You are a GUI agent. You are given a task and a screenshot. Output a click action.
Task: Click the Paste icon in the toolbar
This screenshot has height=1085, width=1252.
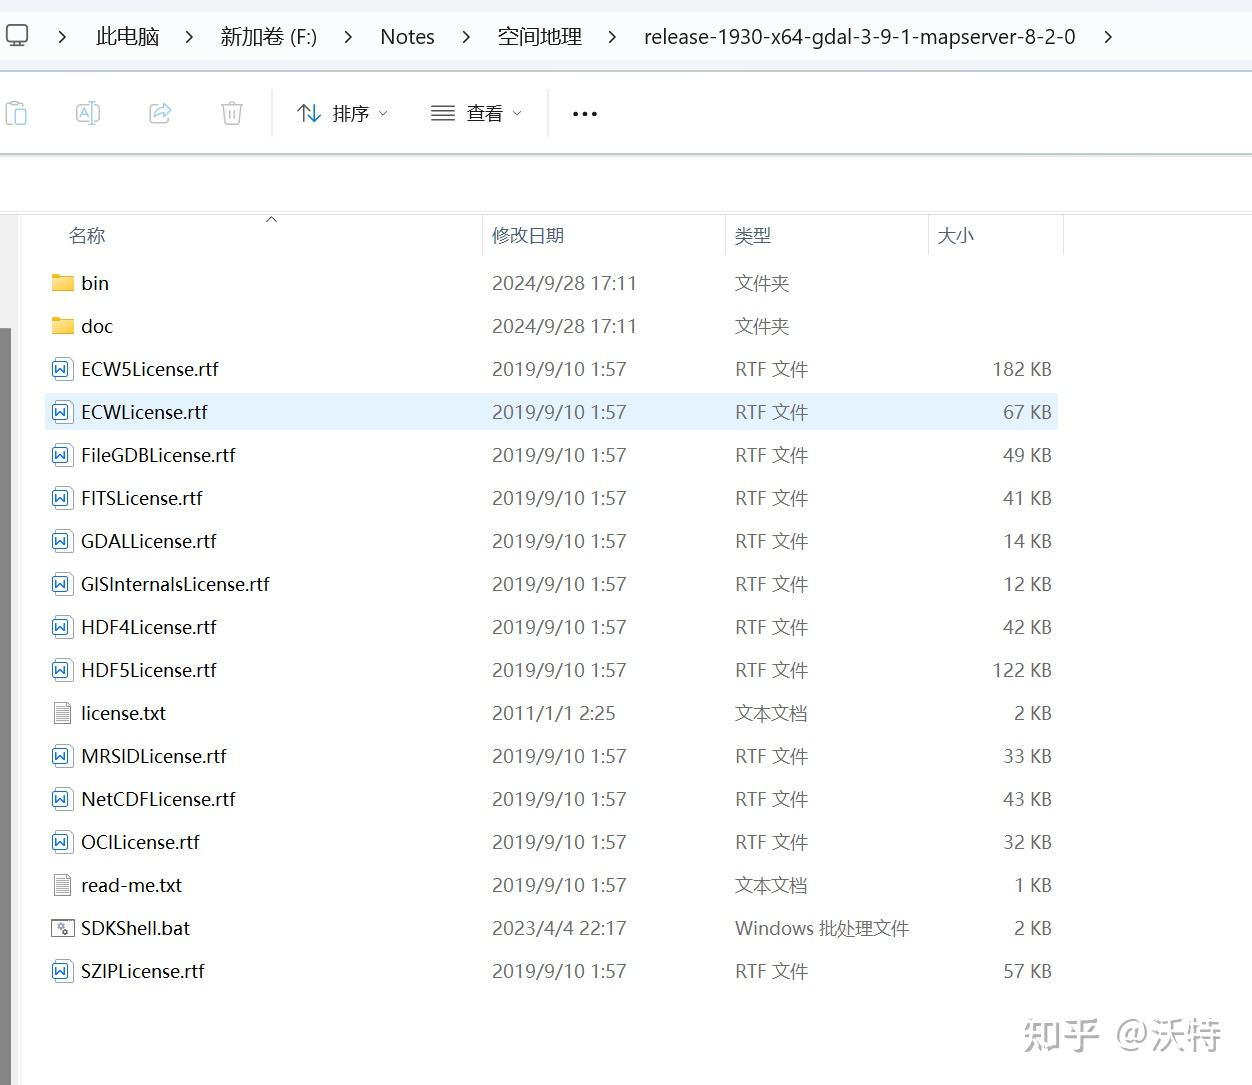point(17,113)
